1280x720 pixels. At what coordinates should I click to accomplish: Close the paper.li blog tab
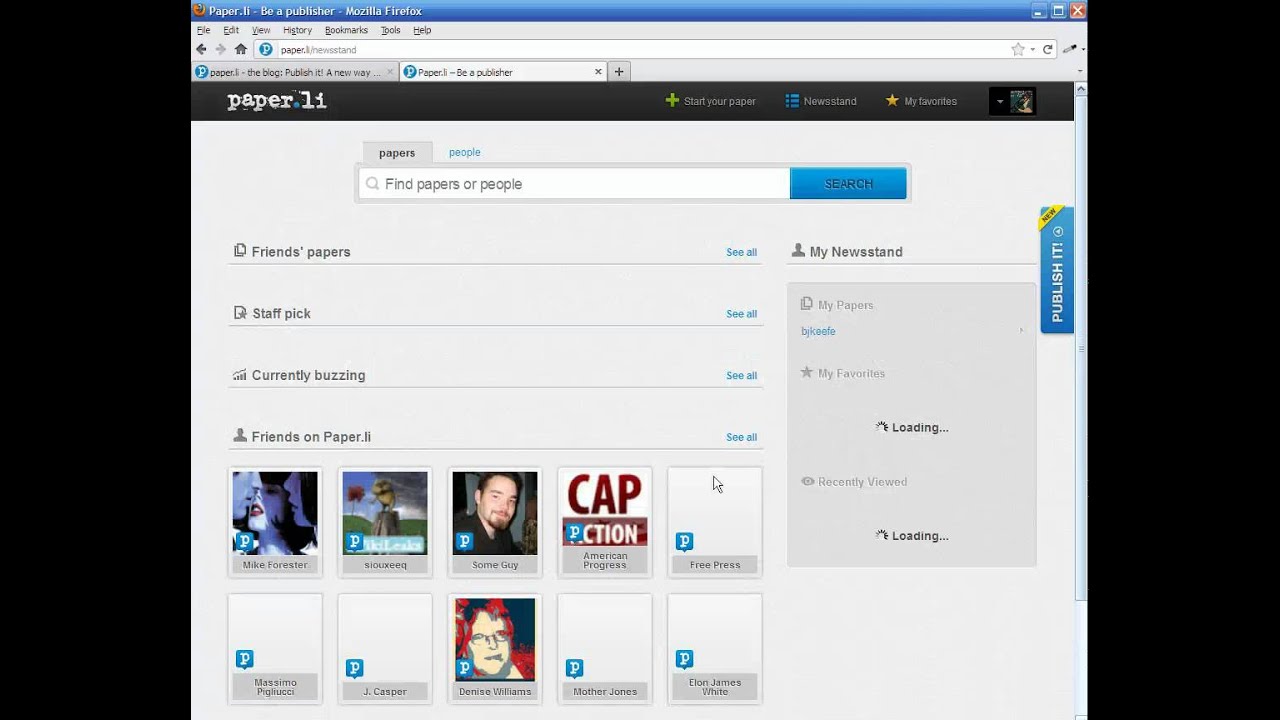tap(390, 72)
